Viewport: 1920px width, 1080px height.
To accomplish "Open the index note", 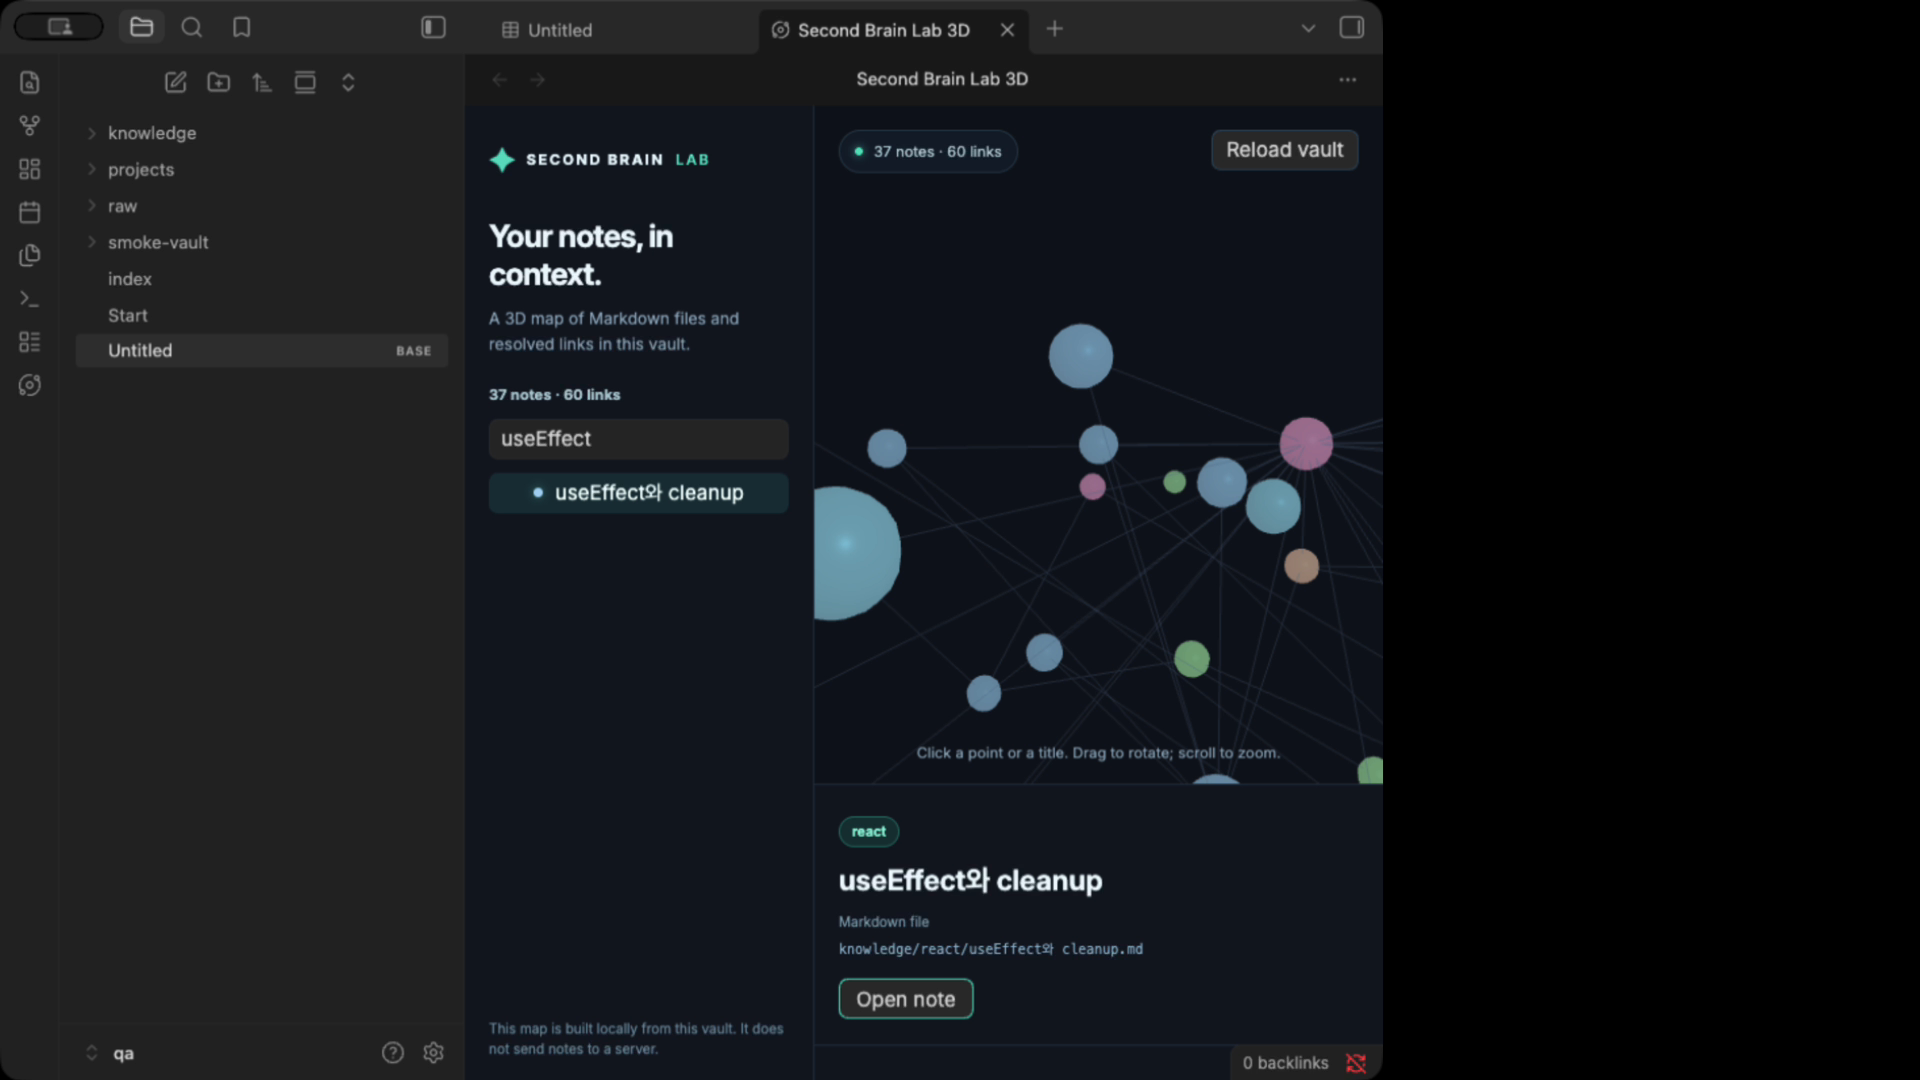I will [x=261, y=279].
